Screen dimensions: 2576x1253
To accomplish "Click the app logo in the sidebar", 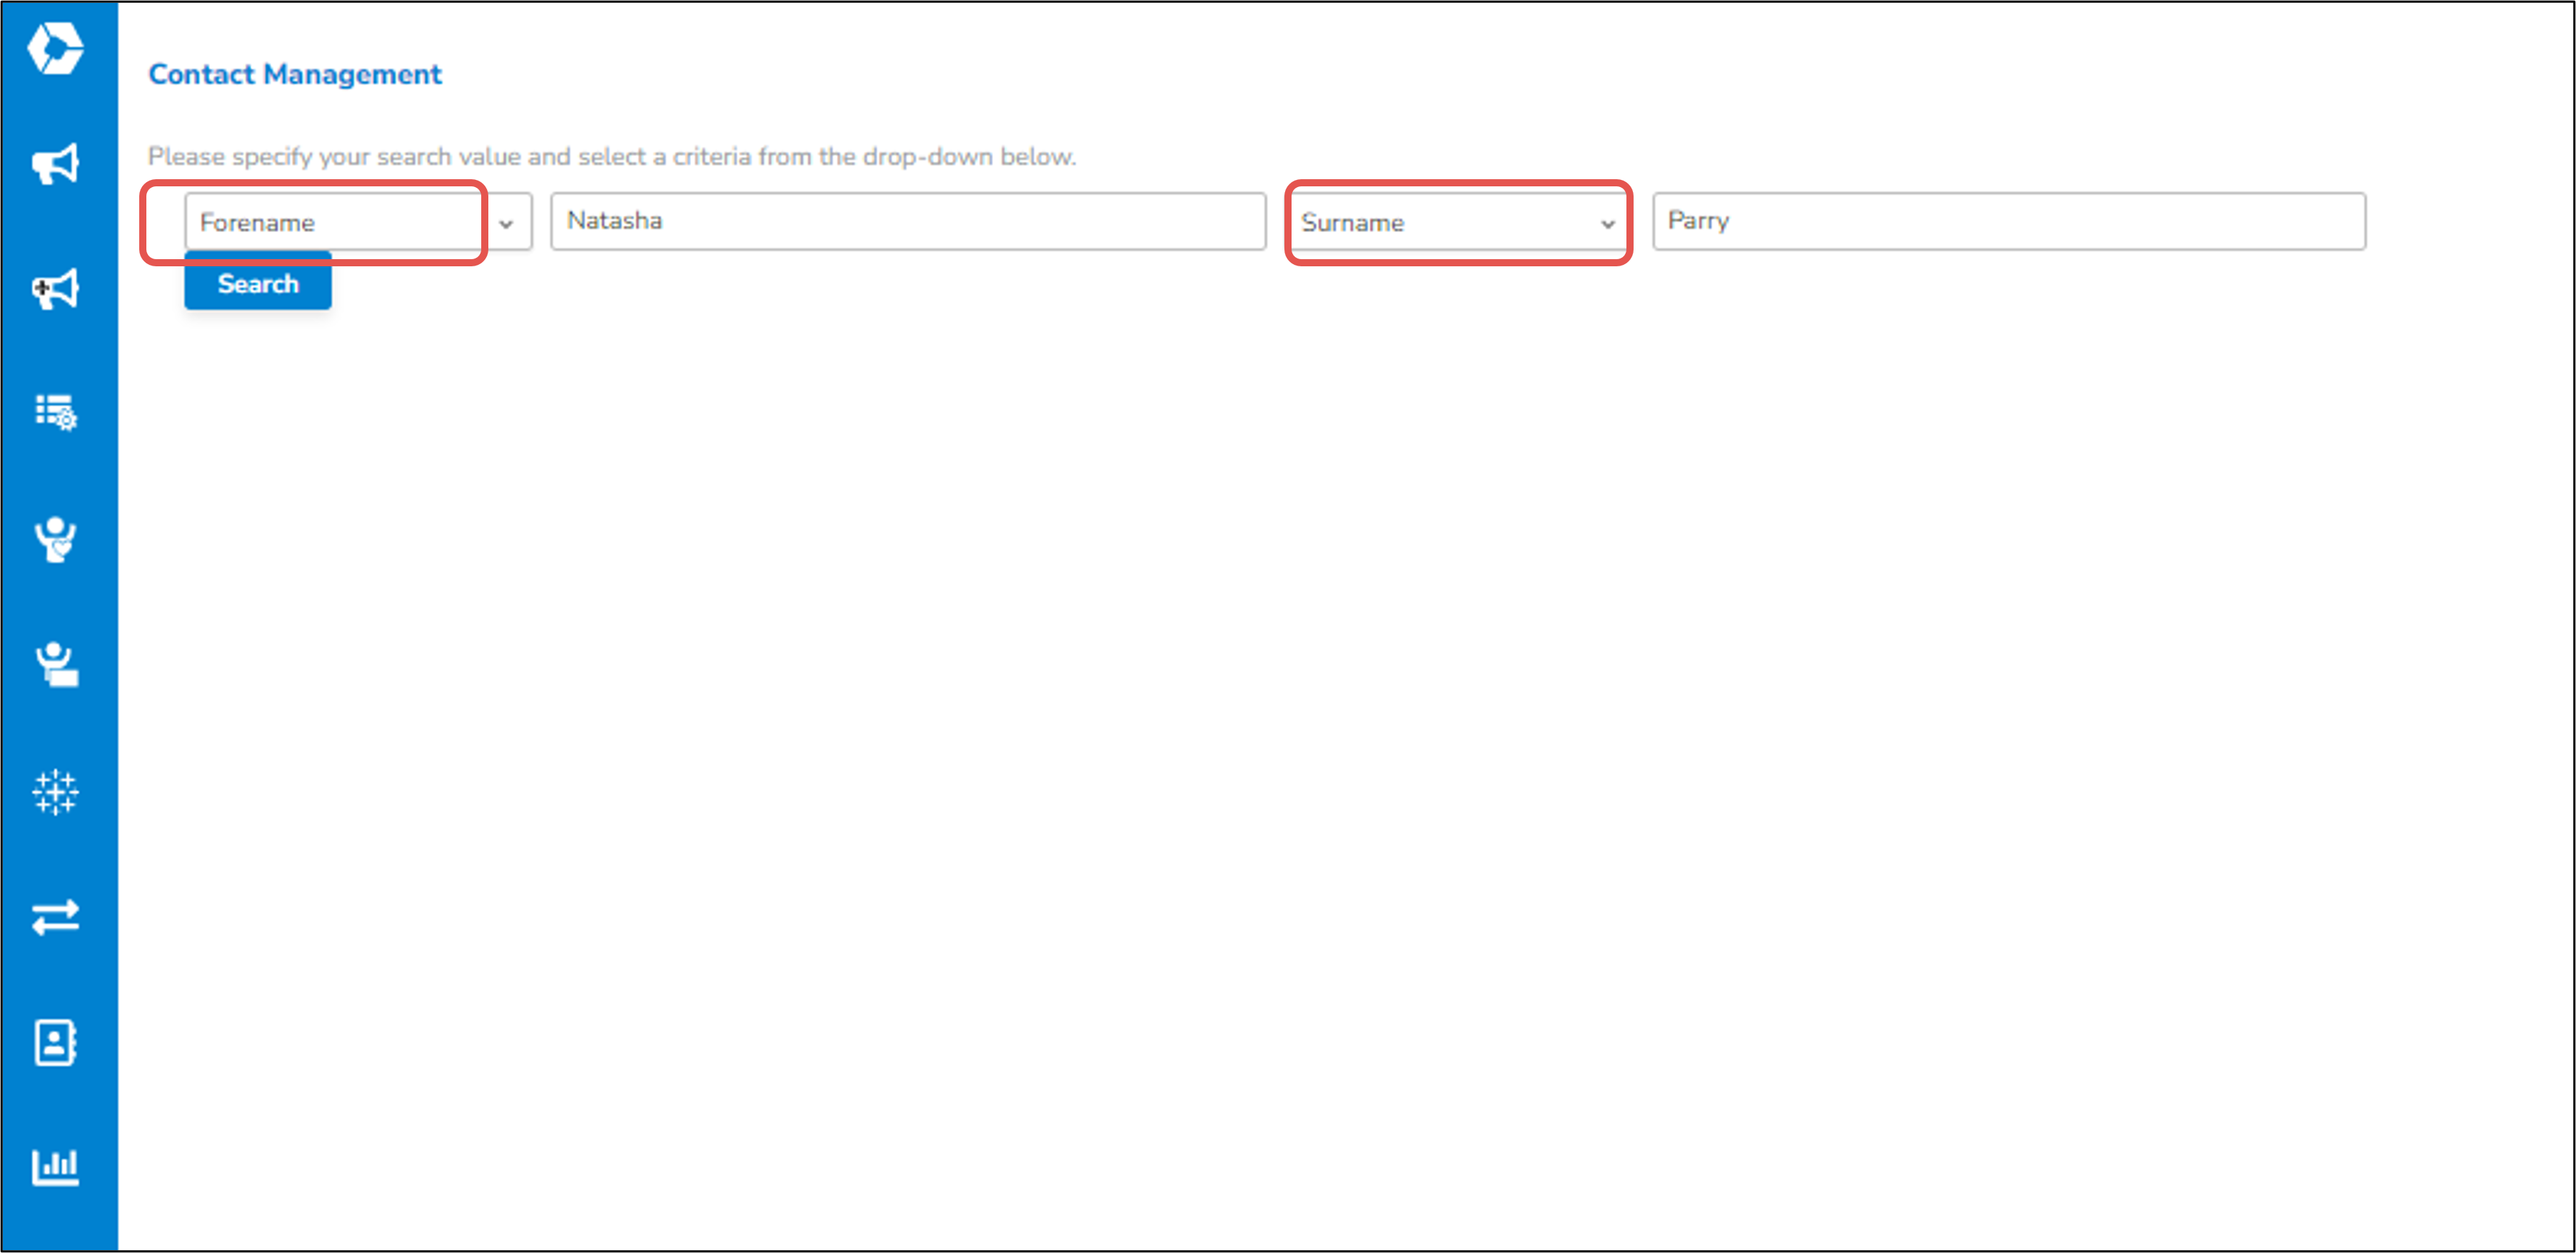I will (x=55, y=48).
